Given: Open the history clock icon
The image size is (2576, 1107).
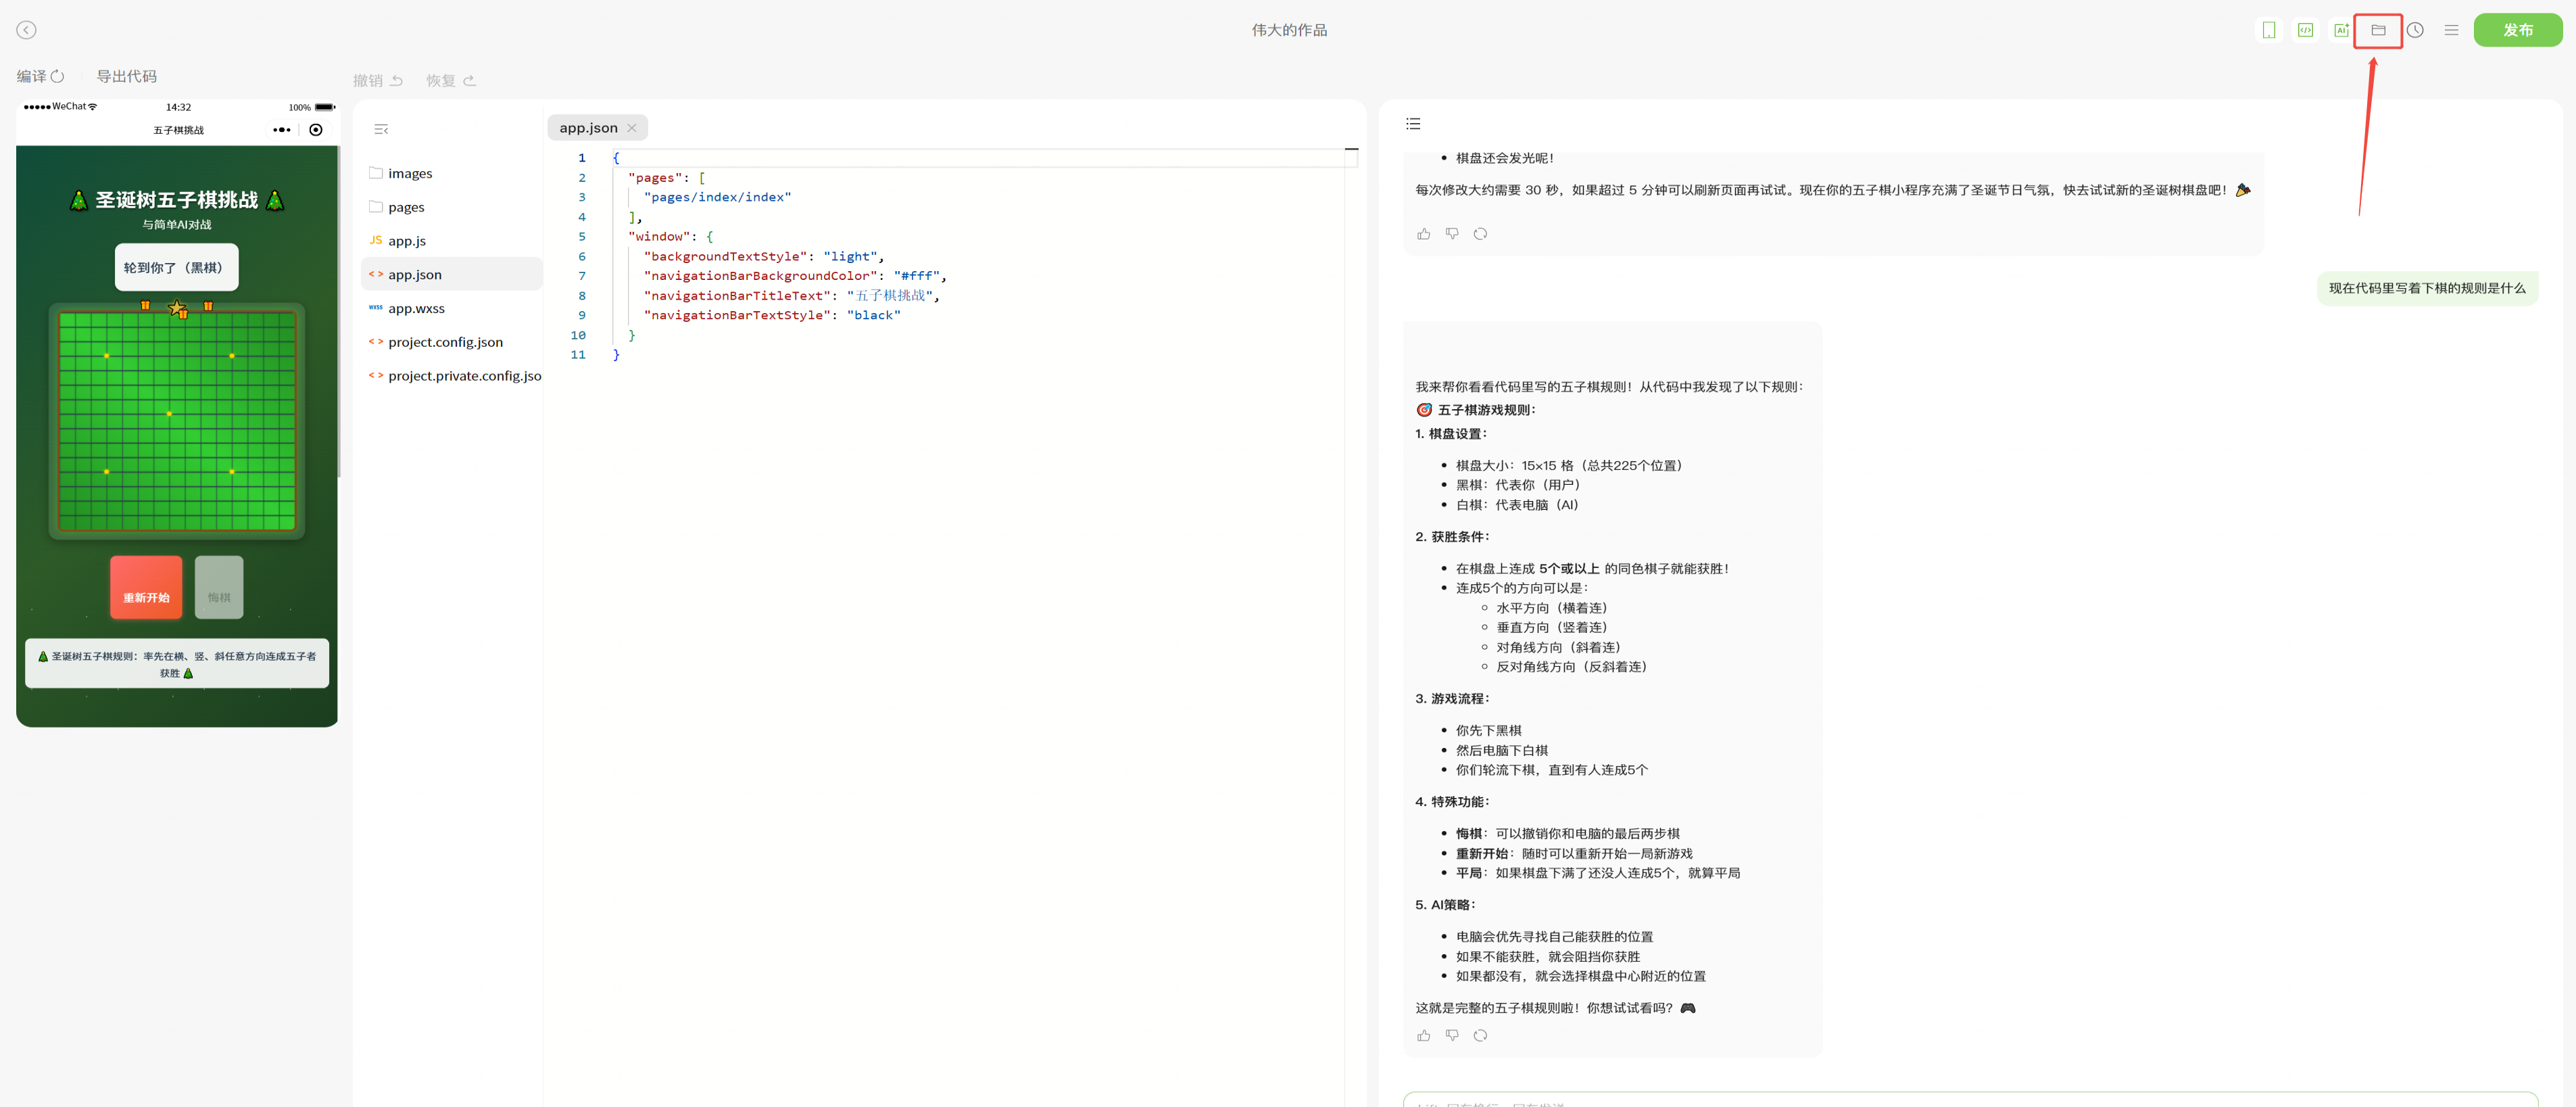Looking at the screenshot, I should tap(2415, 30).
